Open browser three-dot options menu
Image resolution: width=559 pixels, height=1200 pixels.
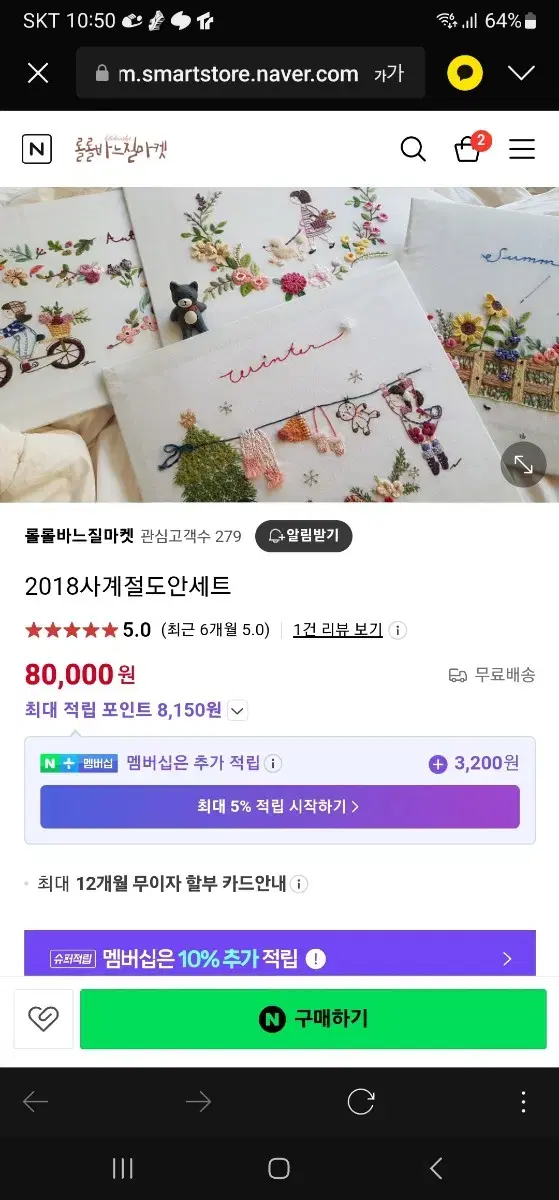(x=523, y=1102)
